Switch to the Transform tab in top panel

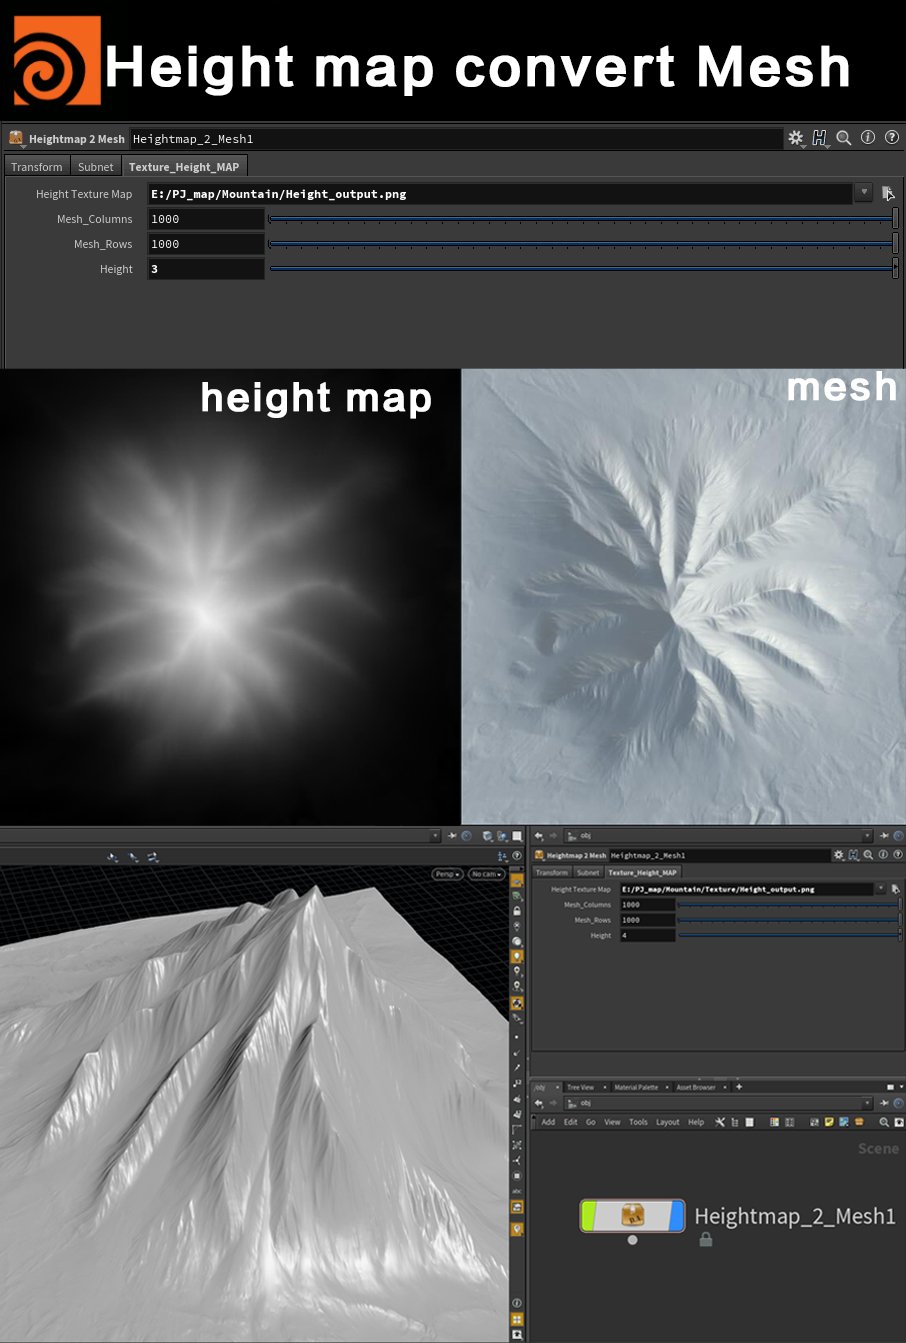[x=37, y=167]
